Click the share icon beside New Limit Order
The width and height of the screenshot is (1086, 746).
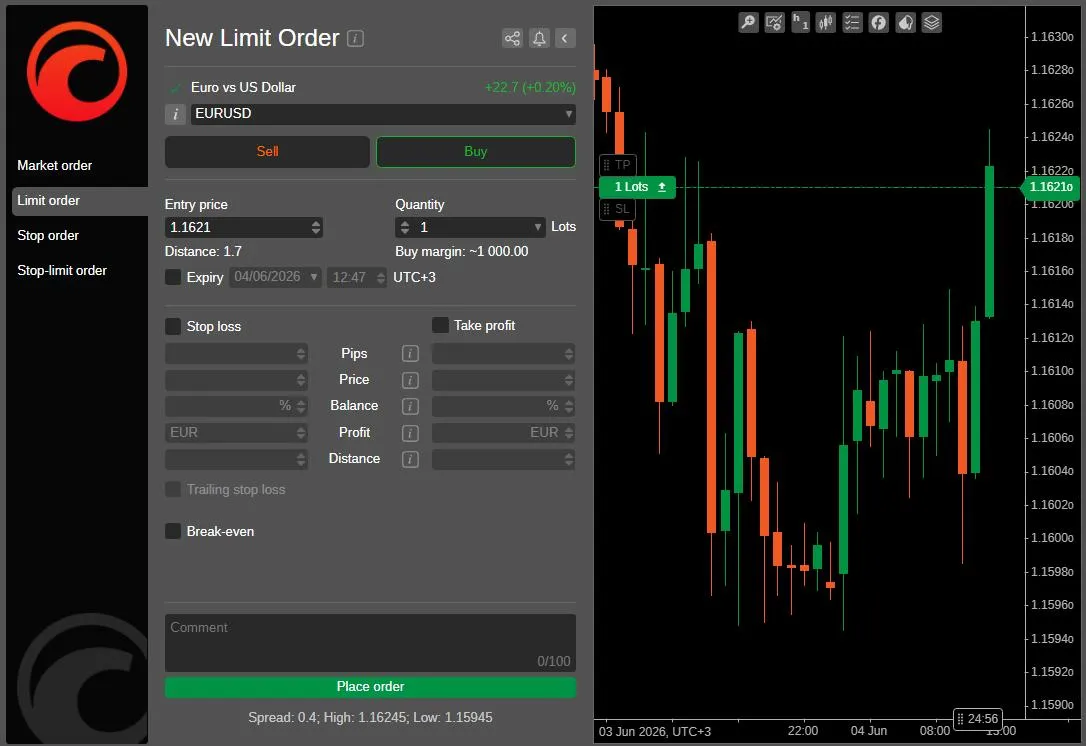click(513, 38)
